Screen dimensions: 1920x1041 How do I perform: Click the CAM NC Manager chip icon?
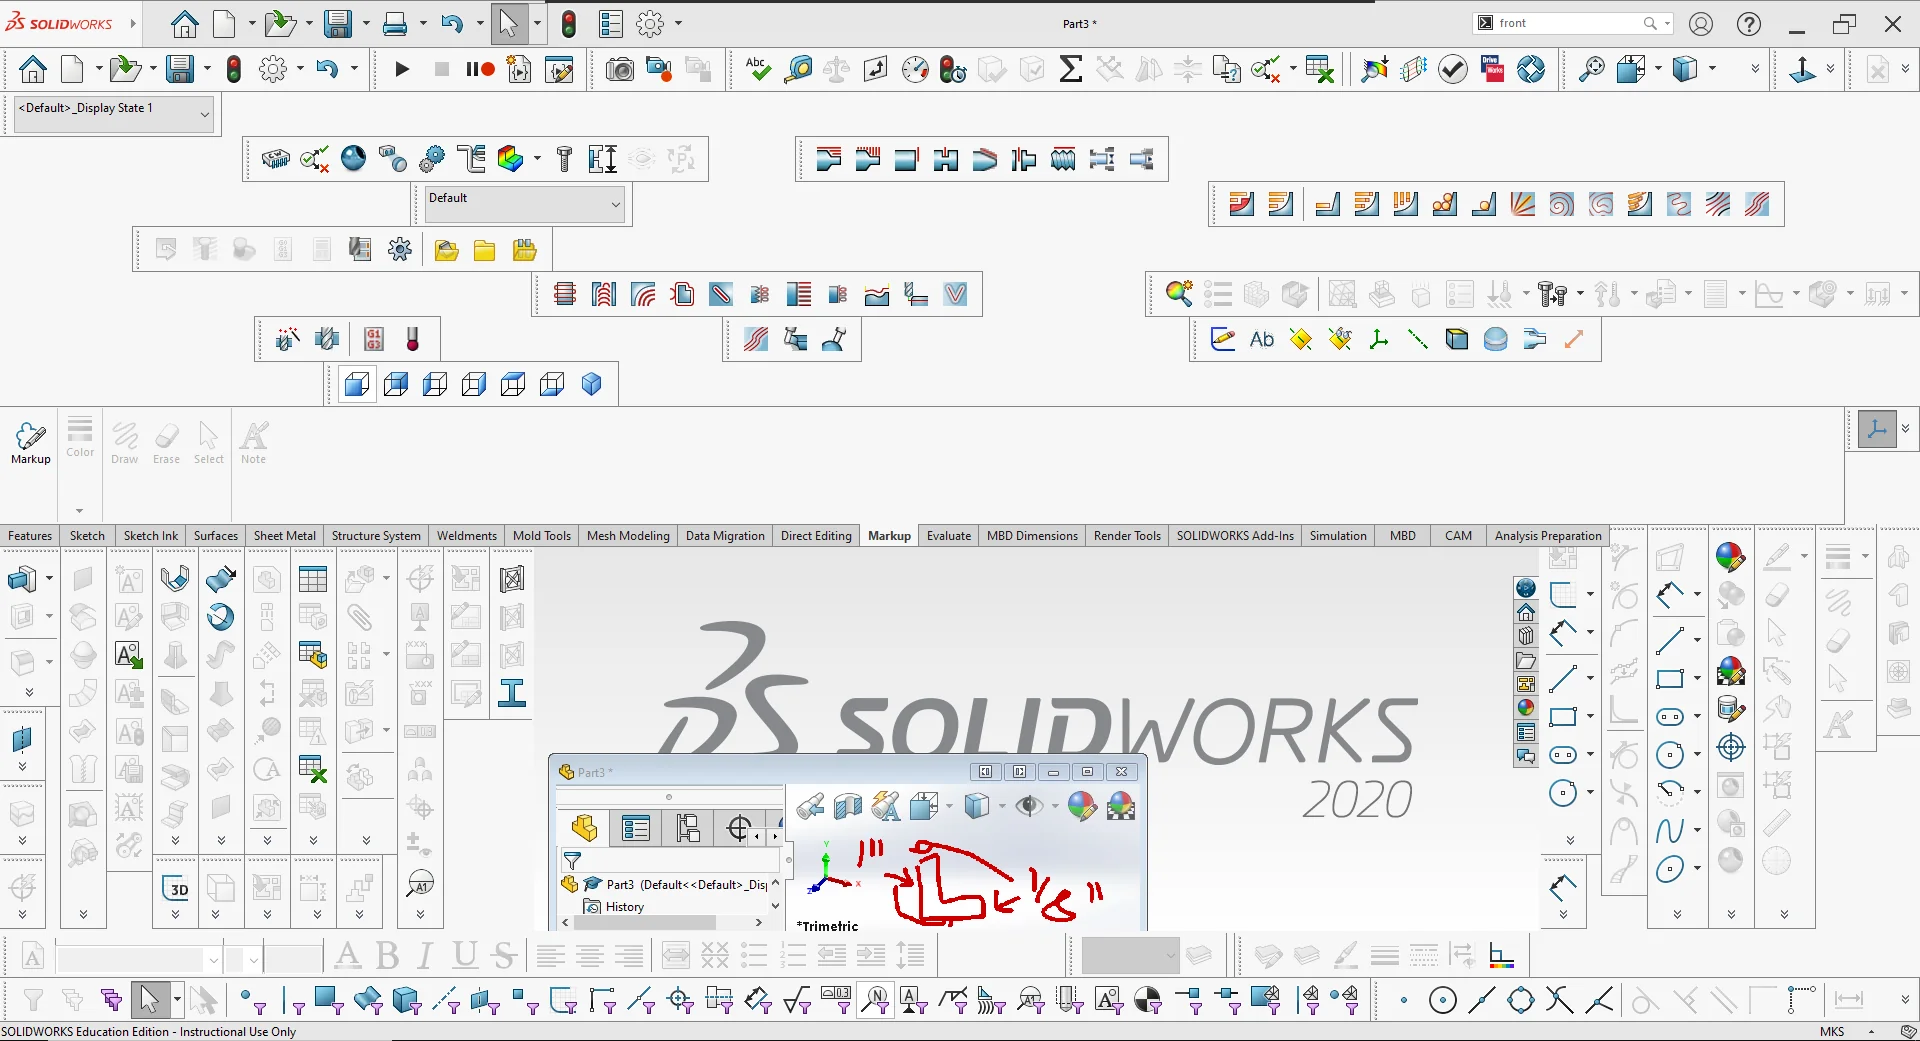(x=275, y=159)
